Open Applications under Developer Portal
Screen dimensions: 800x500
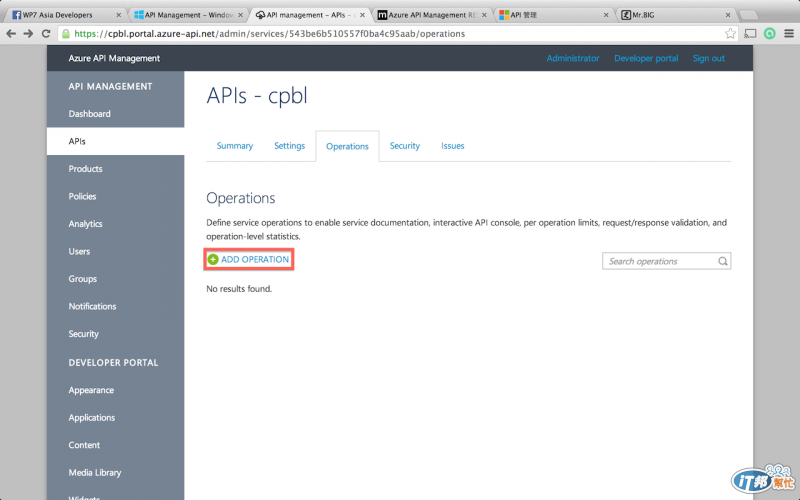coord(115,418)
